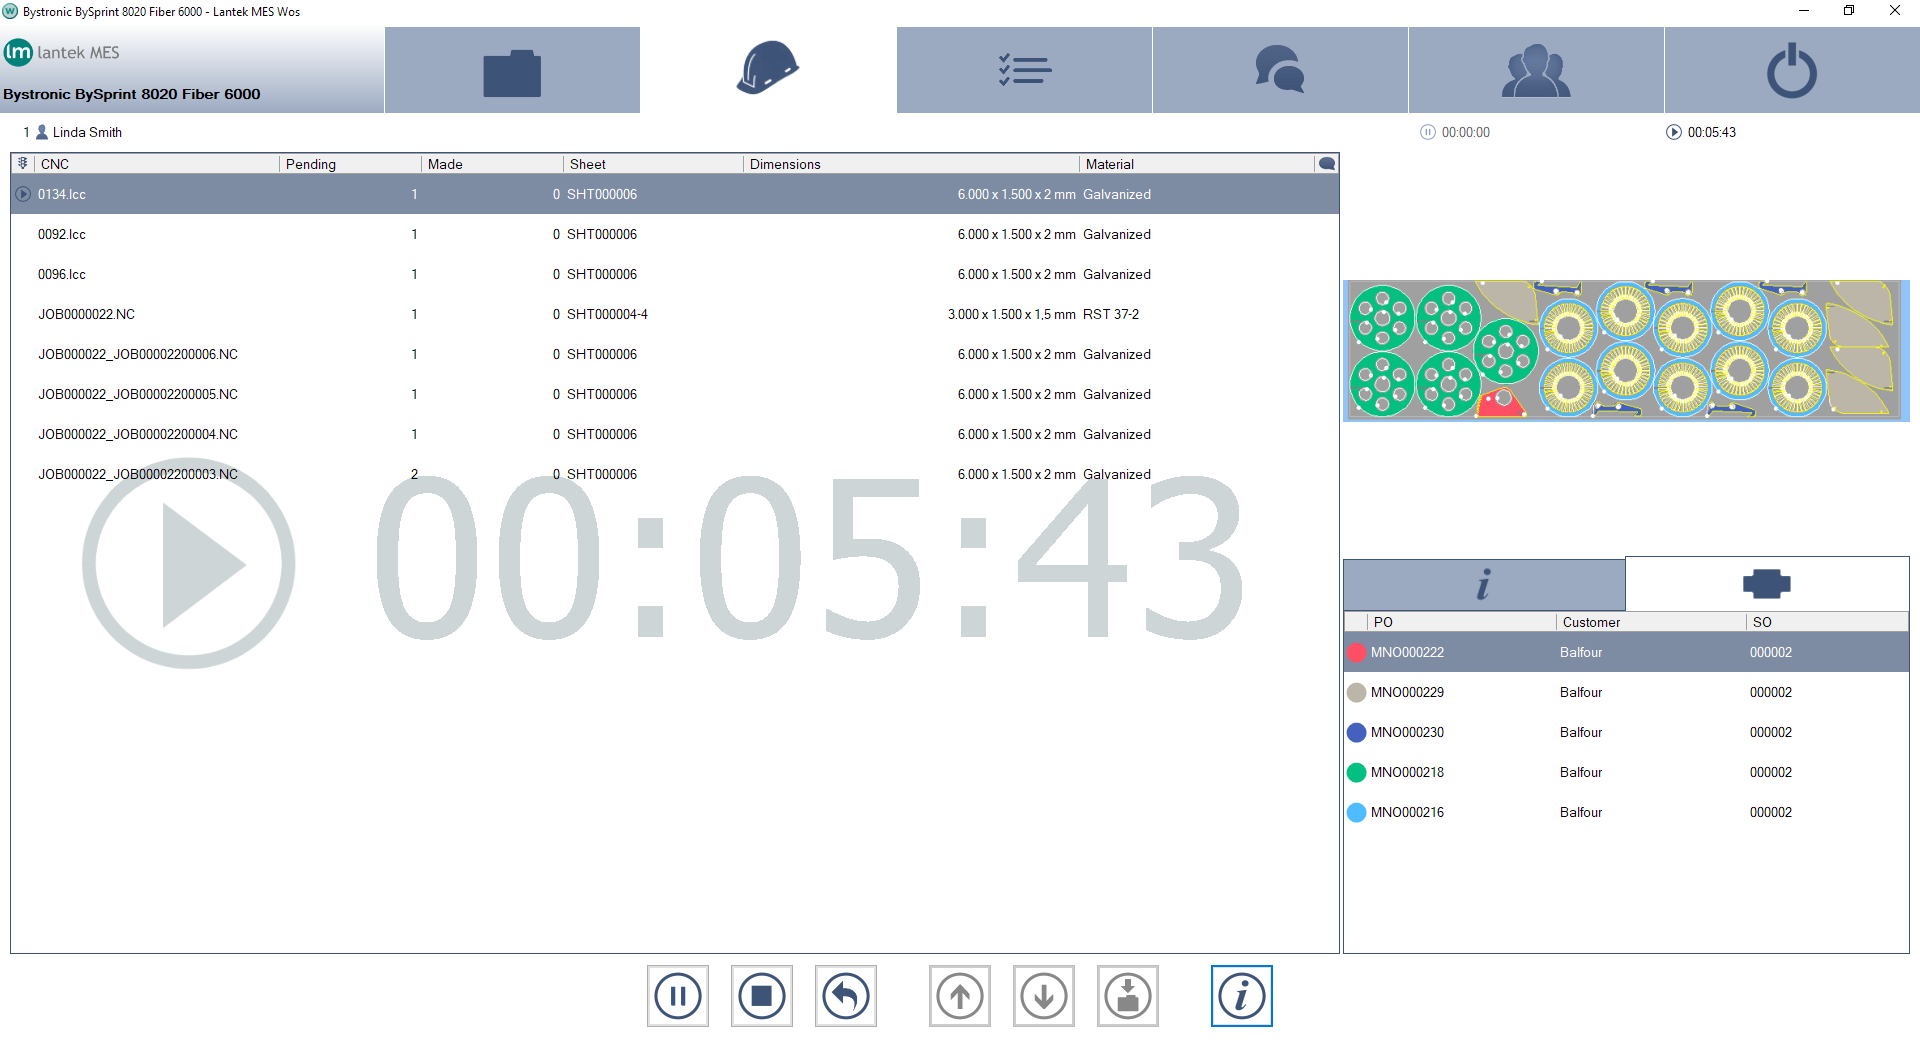
Task: Toggle the info button in bottom toolbar
Action: [1242, 996]
